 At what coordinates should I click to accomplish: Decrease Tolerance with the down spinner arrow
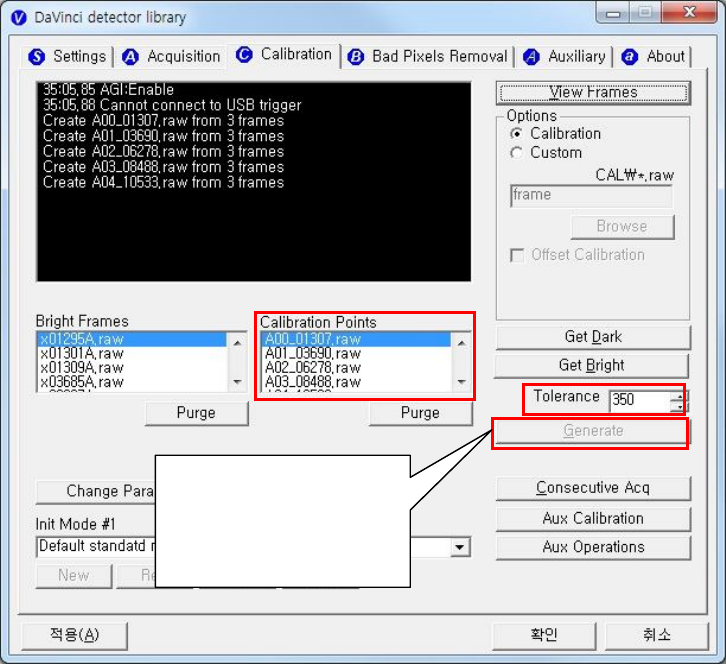[x=679, y=407]
